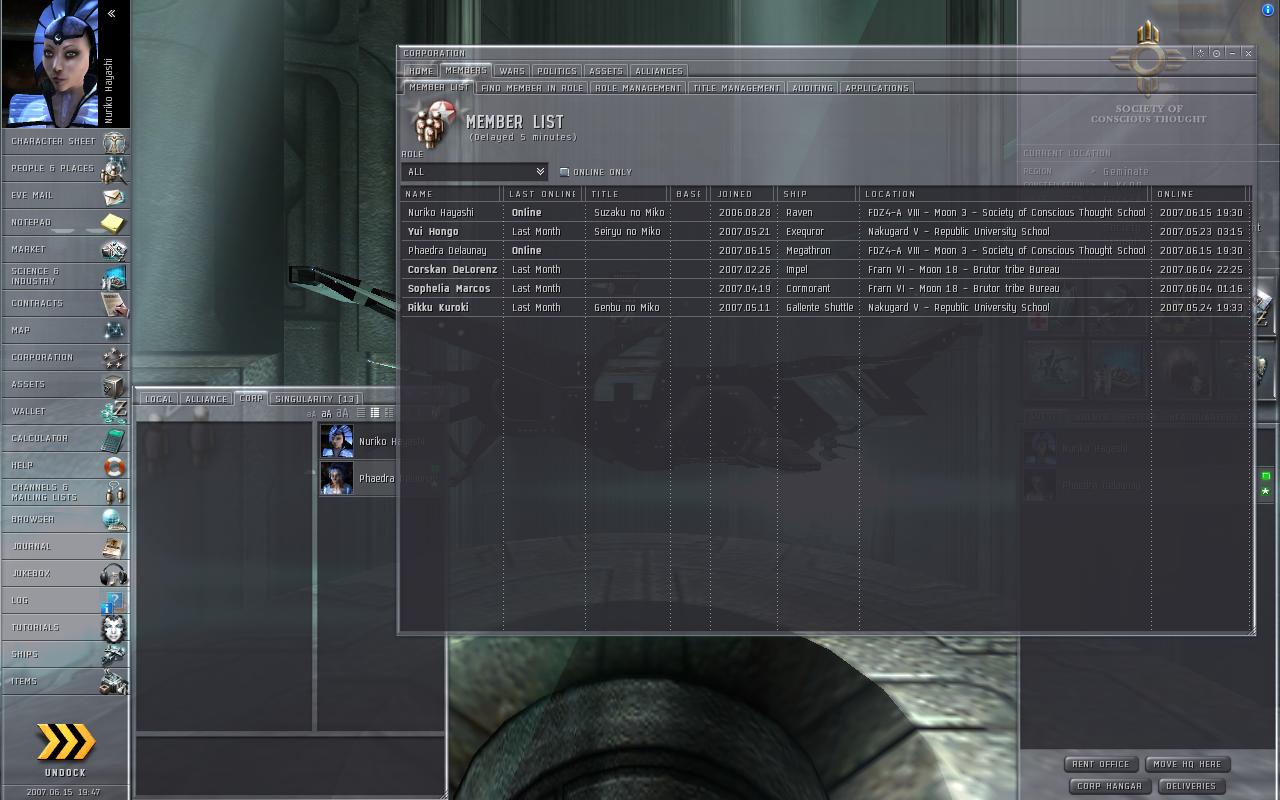The width and height of the screenshot is (1280, 800).
Task: Click the character portrait at top-left
Action: 52,63
